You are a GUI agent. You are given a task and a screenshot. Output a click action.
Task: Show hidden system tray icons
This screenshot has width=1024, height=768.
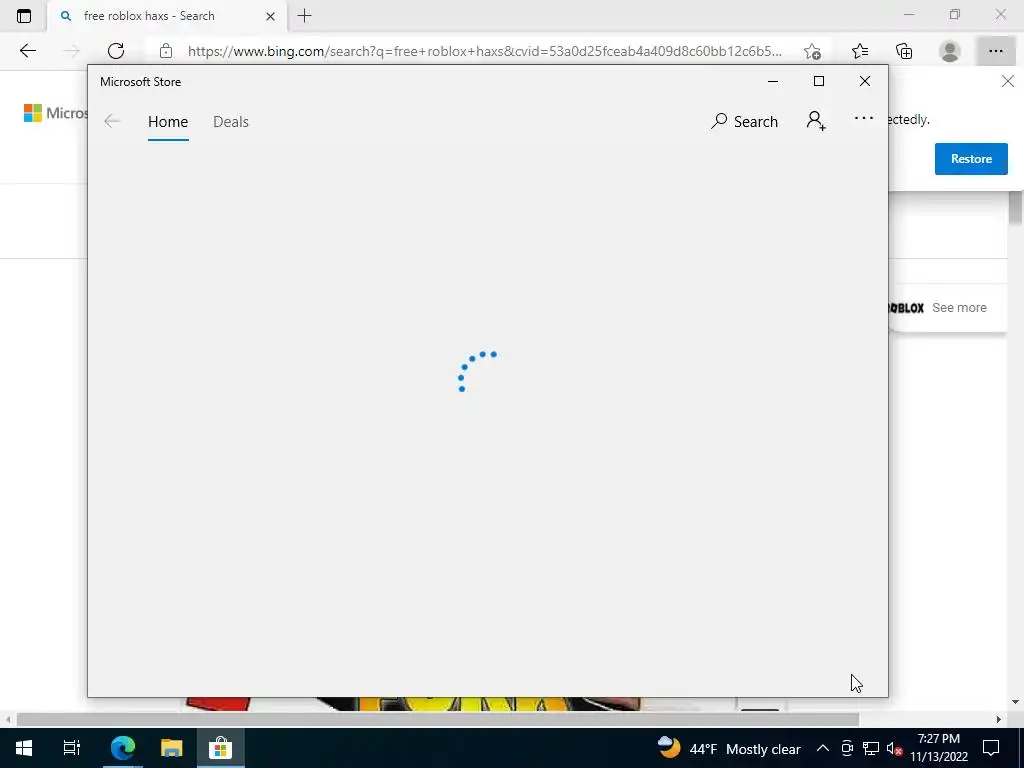[823, 748]
